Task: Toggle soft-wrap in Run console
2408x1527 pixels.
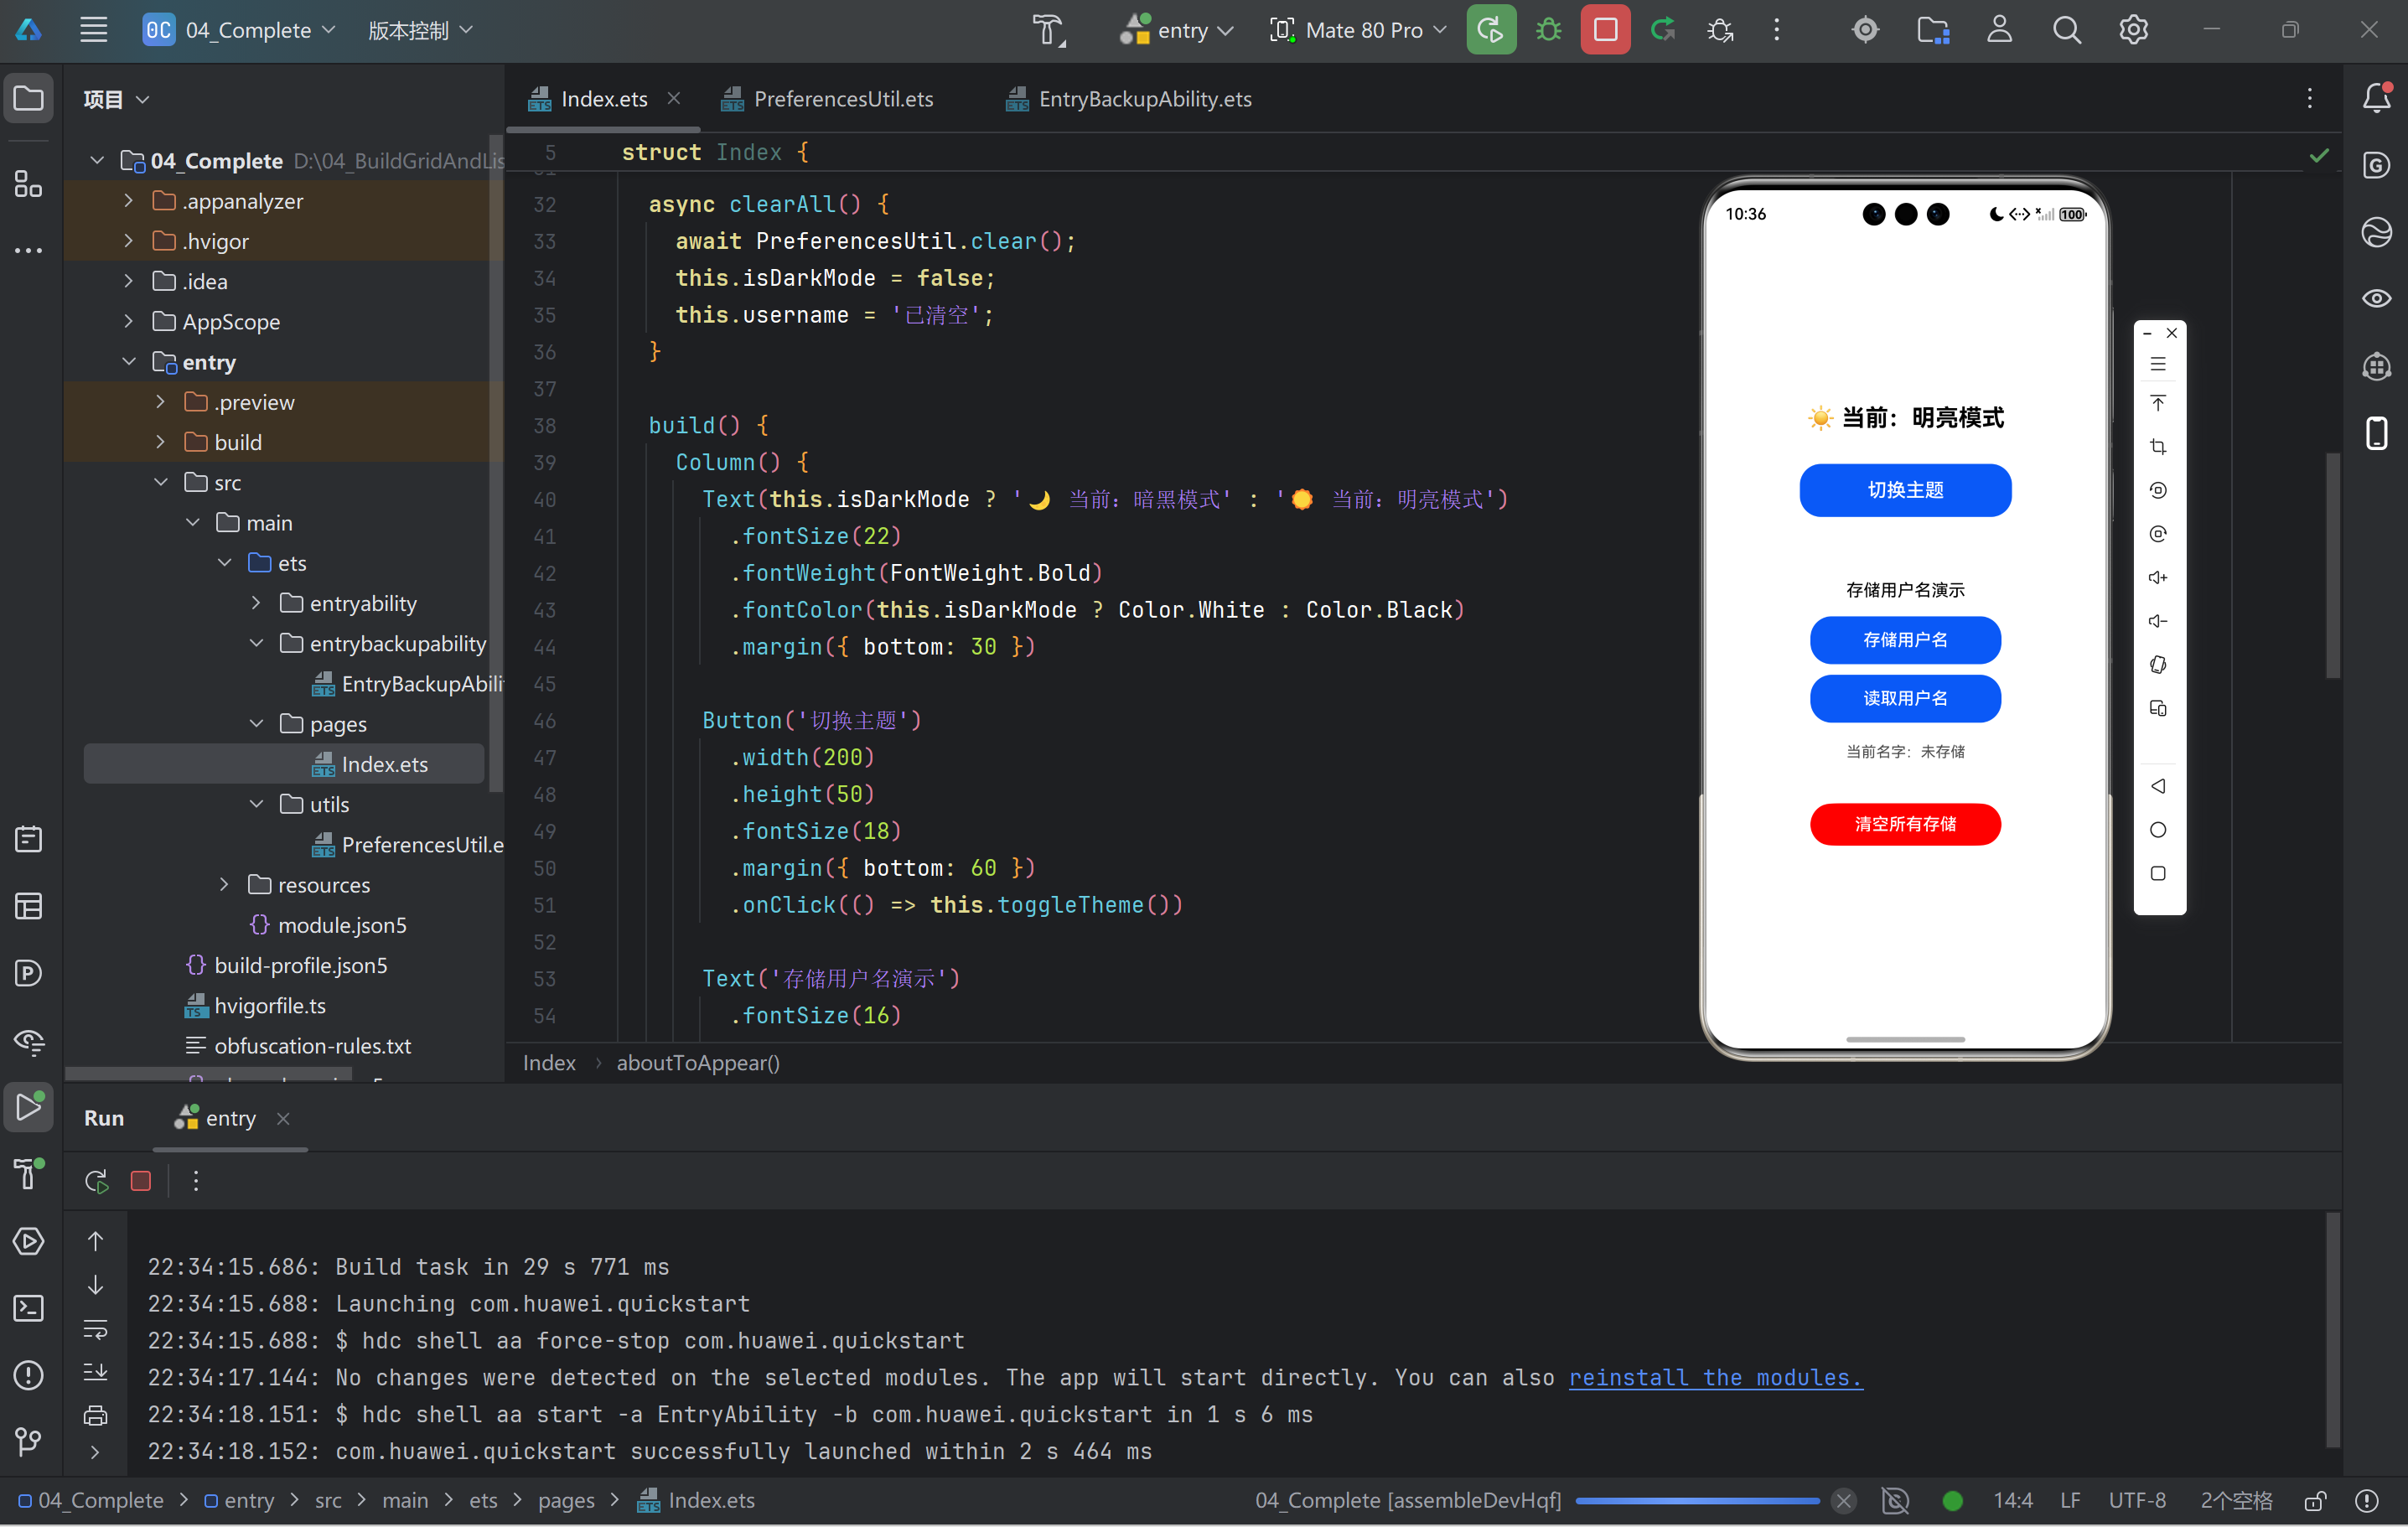Action: [95, 1329]
